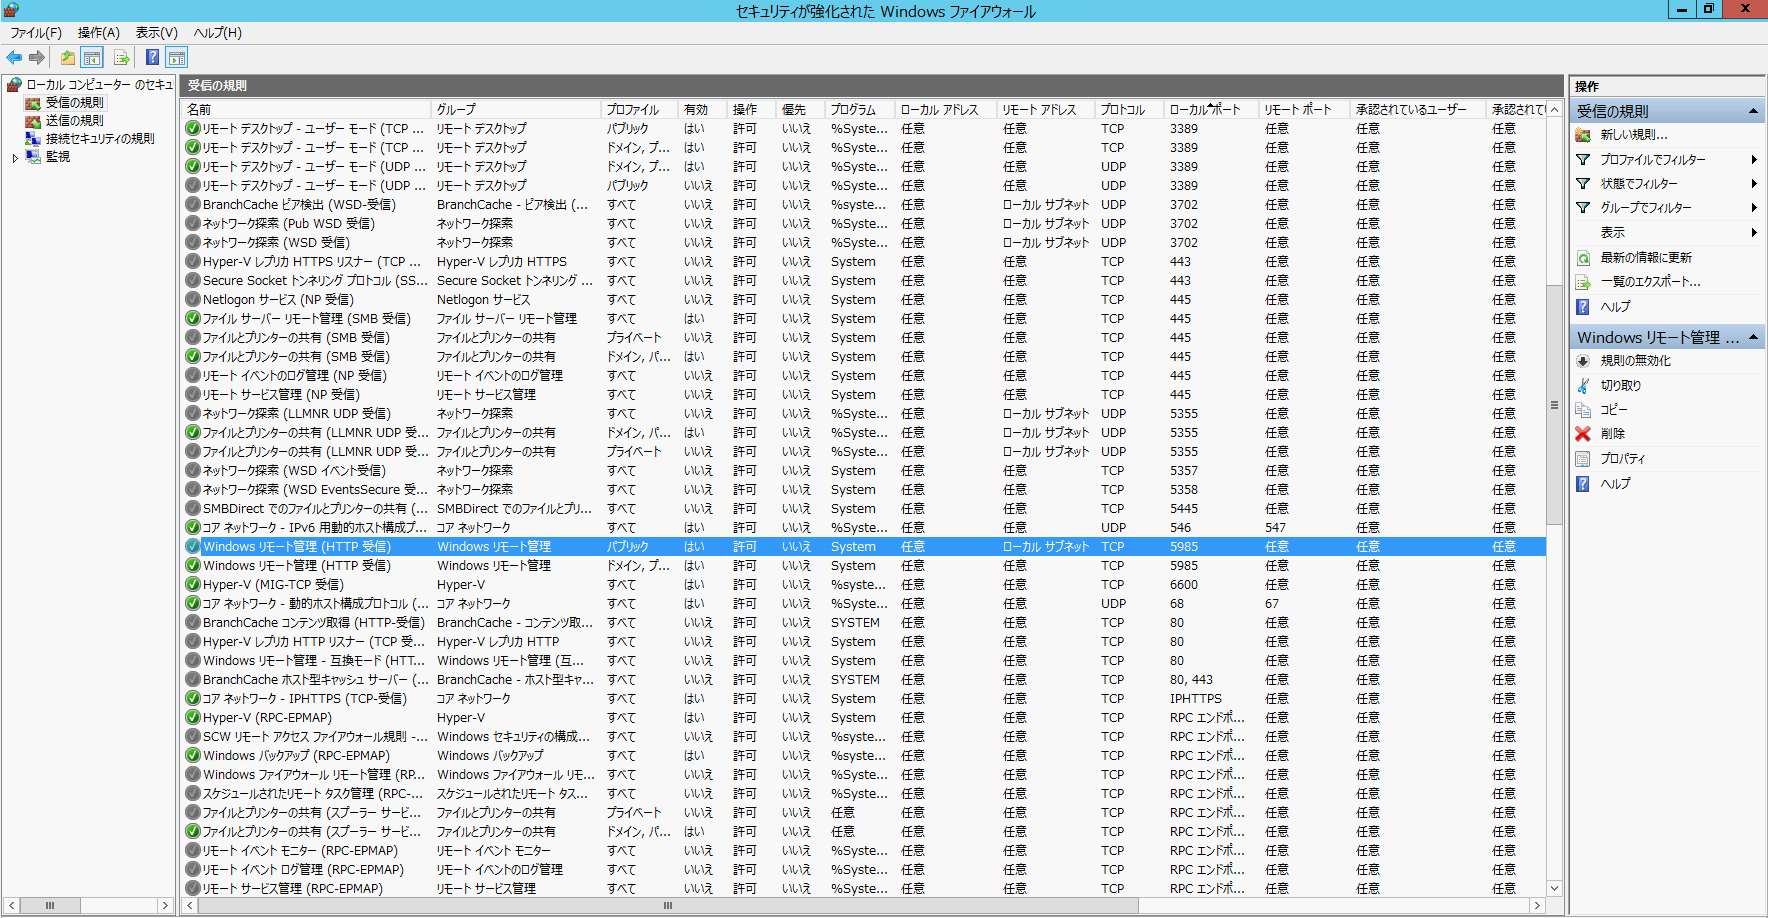Screen dimensions: 1768x918
Task: Click the tree pane scroll right arrow
Action: click(165, 905)
